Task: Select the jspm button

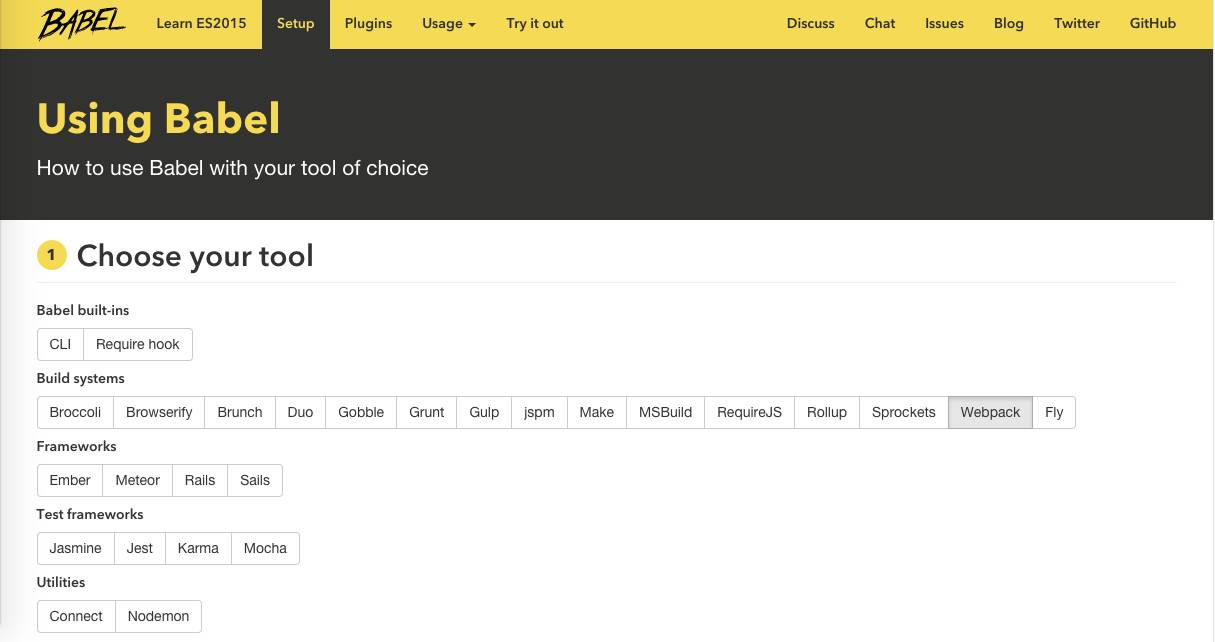Action: [539, 412]
